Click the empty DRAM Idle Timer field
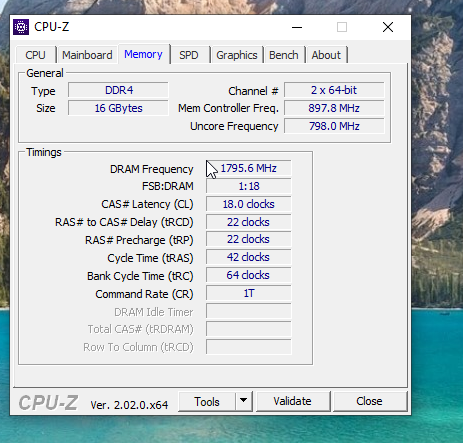 249,311
